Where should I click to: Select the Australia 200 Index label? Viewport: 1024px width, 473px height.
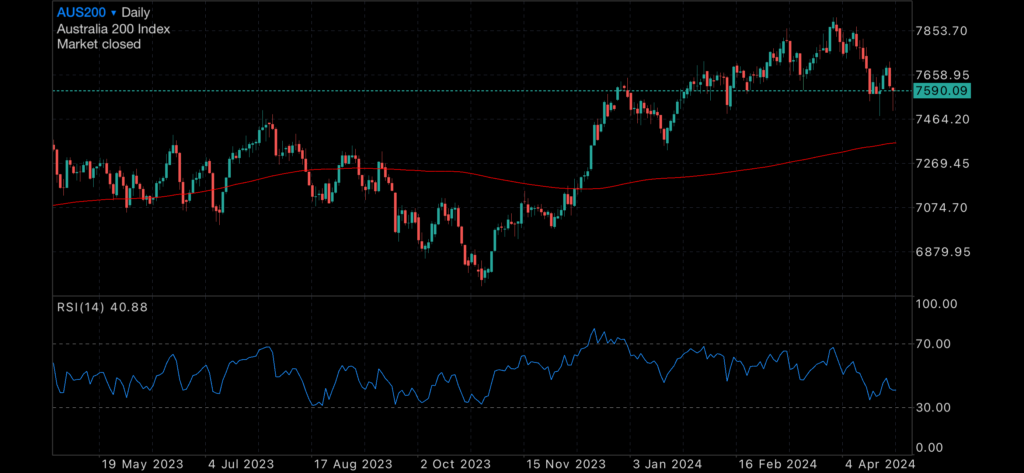pos(114,29)
